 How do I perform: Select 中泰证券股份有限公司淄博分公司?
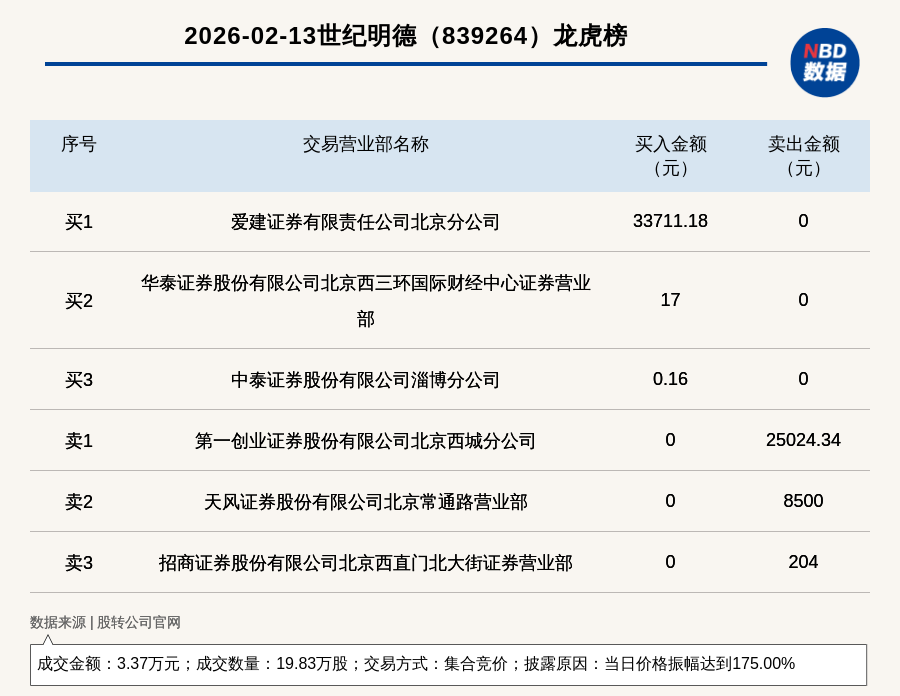tap(365, 380)
